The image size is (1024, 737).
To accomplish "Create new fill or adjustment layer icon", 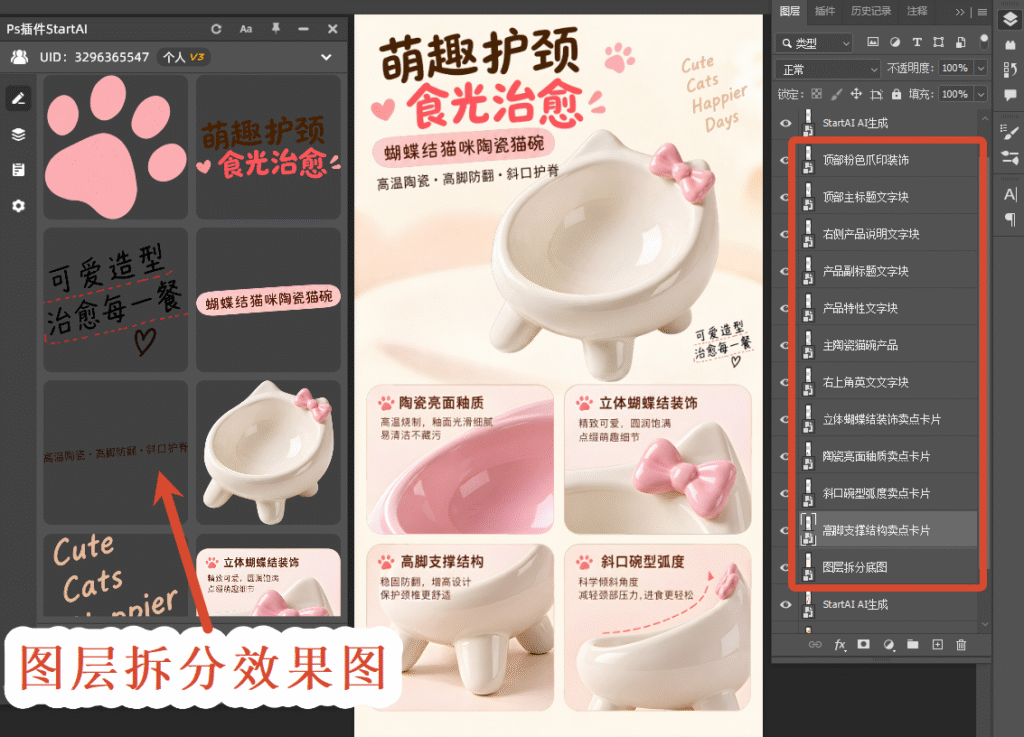I will [888, 645].
